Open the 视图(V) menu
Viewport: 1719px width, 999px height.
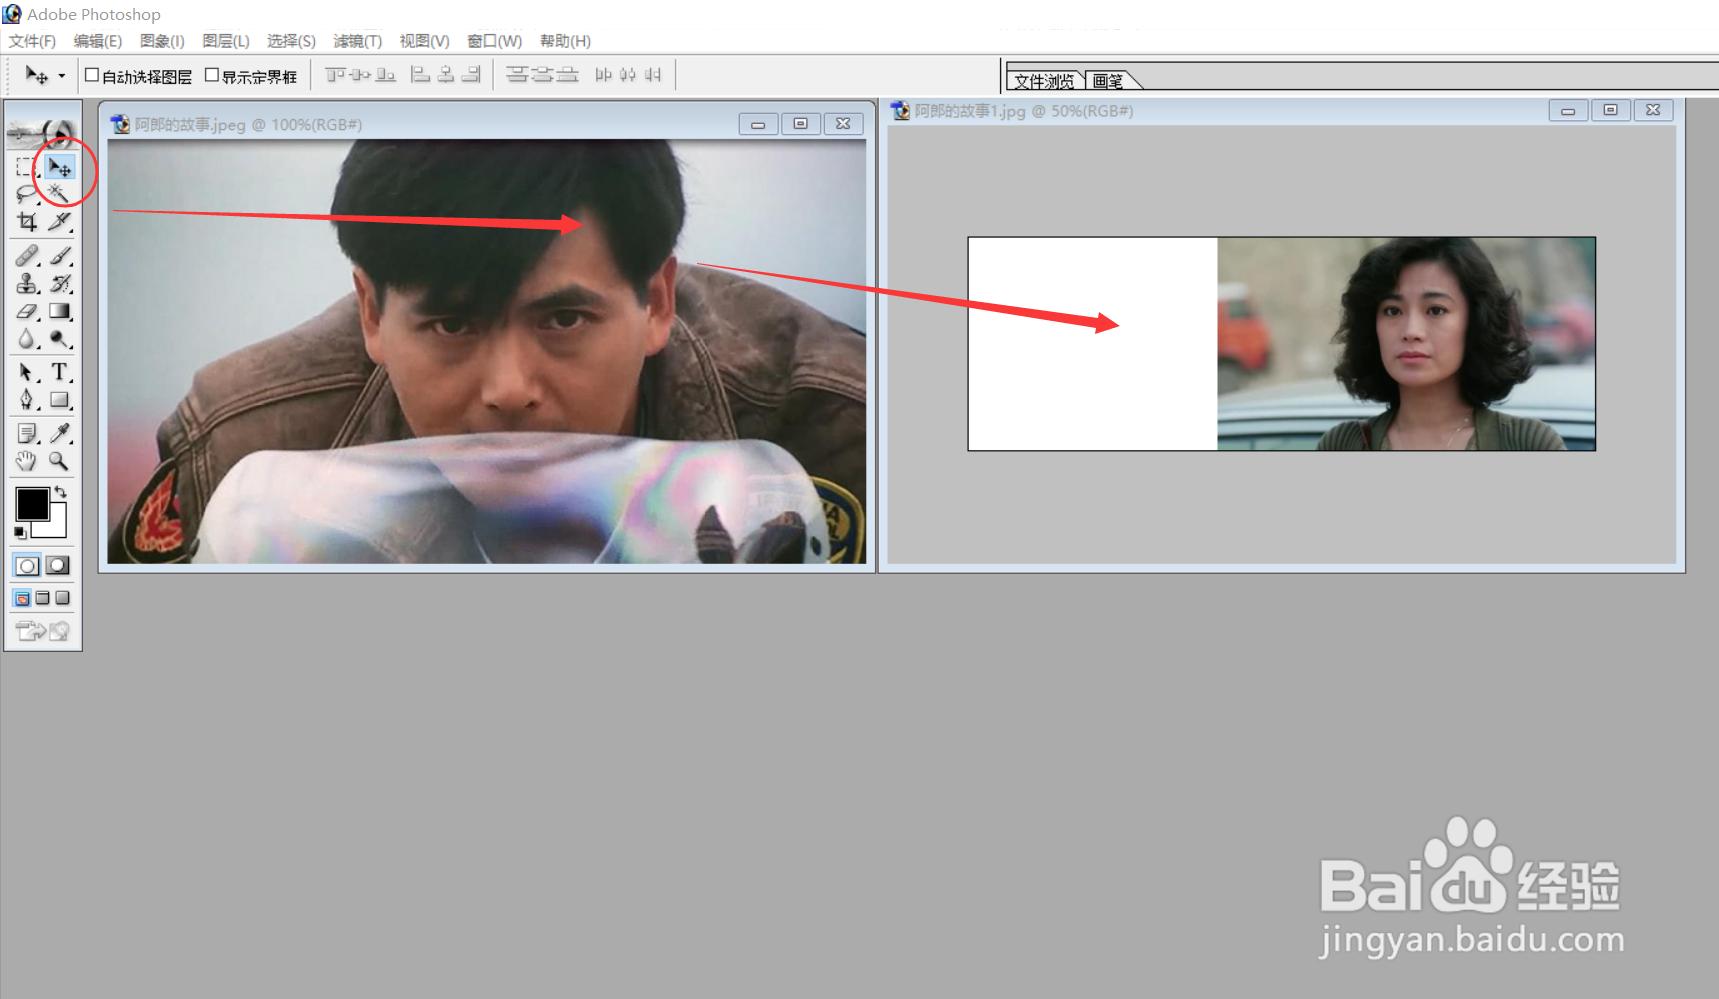(425, 41)
